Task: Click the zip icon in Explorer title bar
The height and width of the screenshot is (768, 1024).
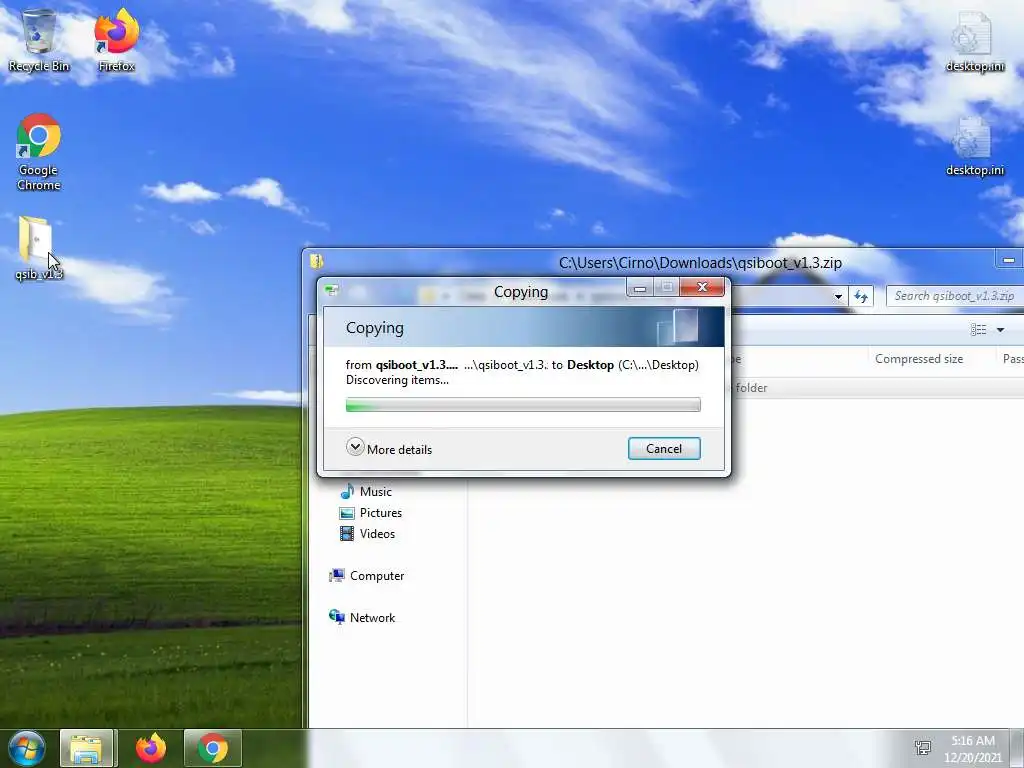Action: (x=317, y=262)
